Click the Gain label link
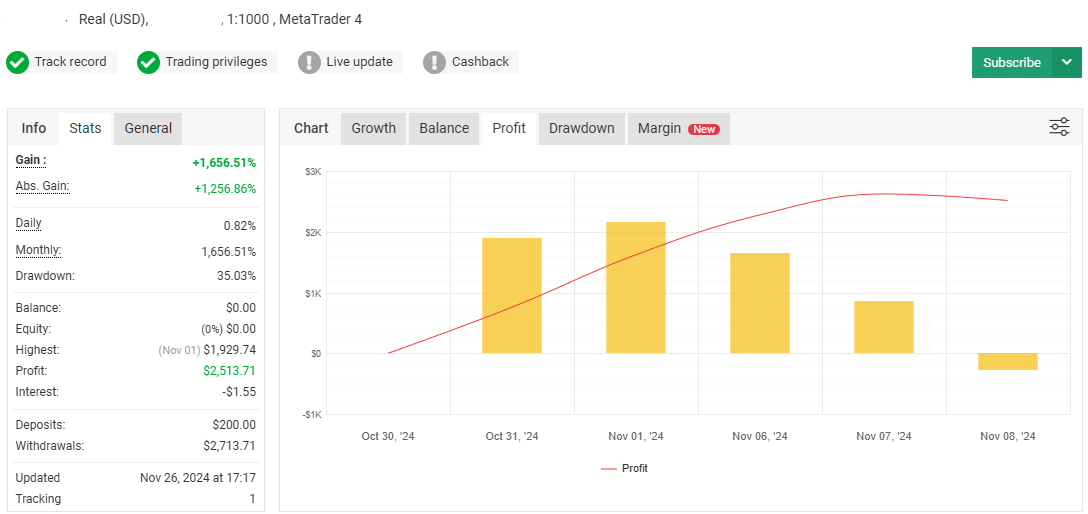The image size is (1088, 514). 31,161
